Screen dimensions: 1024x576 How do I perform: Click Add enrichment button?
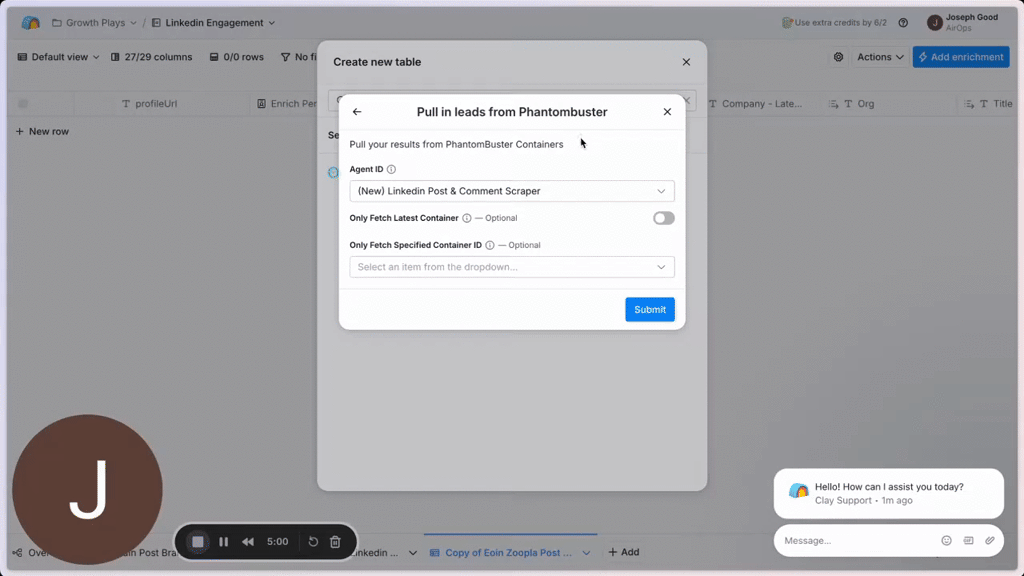(961, 57)
